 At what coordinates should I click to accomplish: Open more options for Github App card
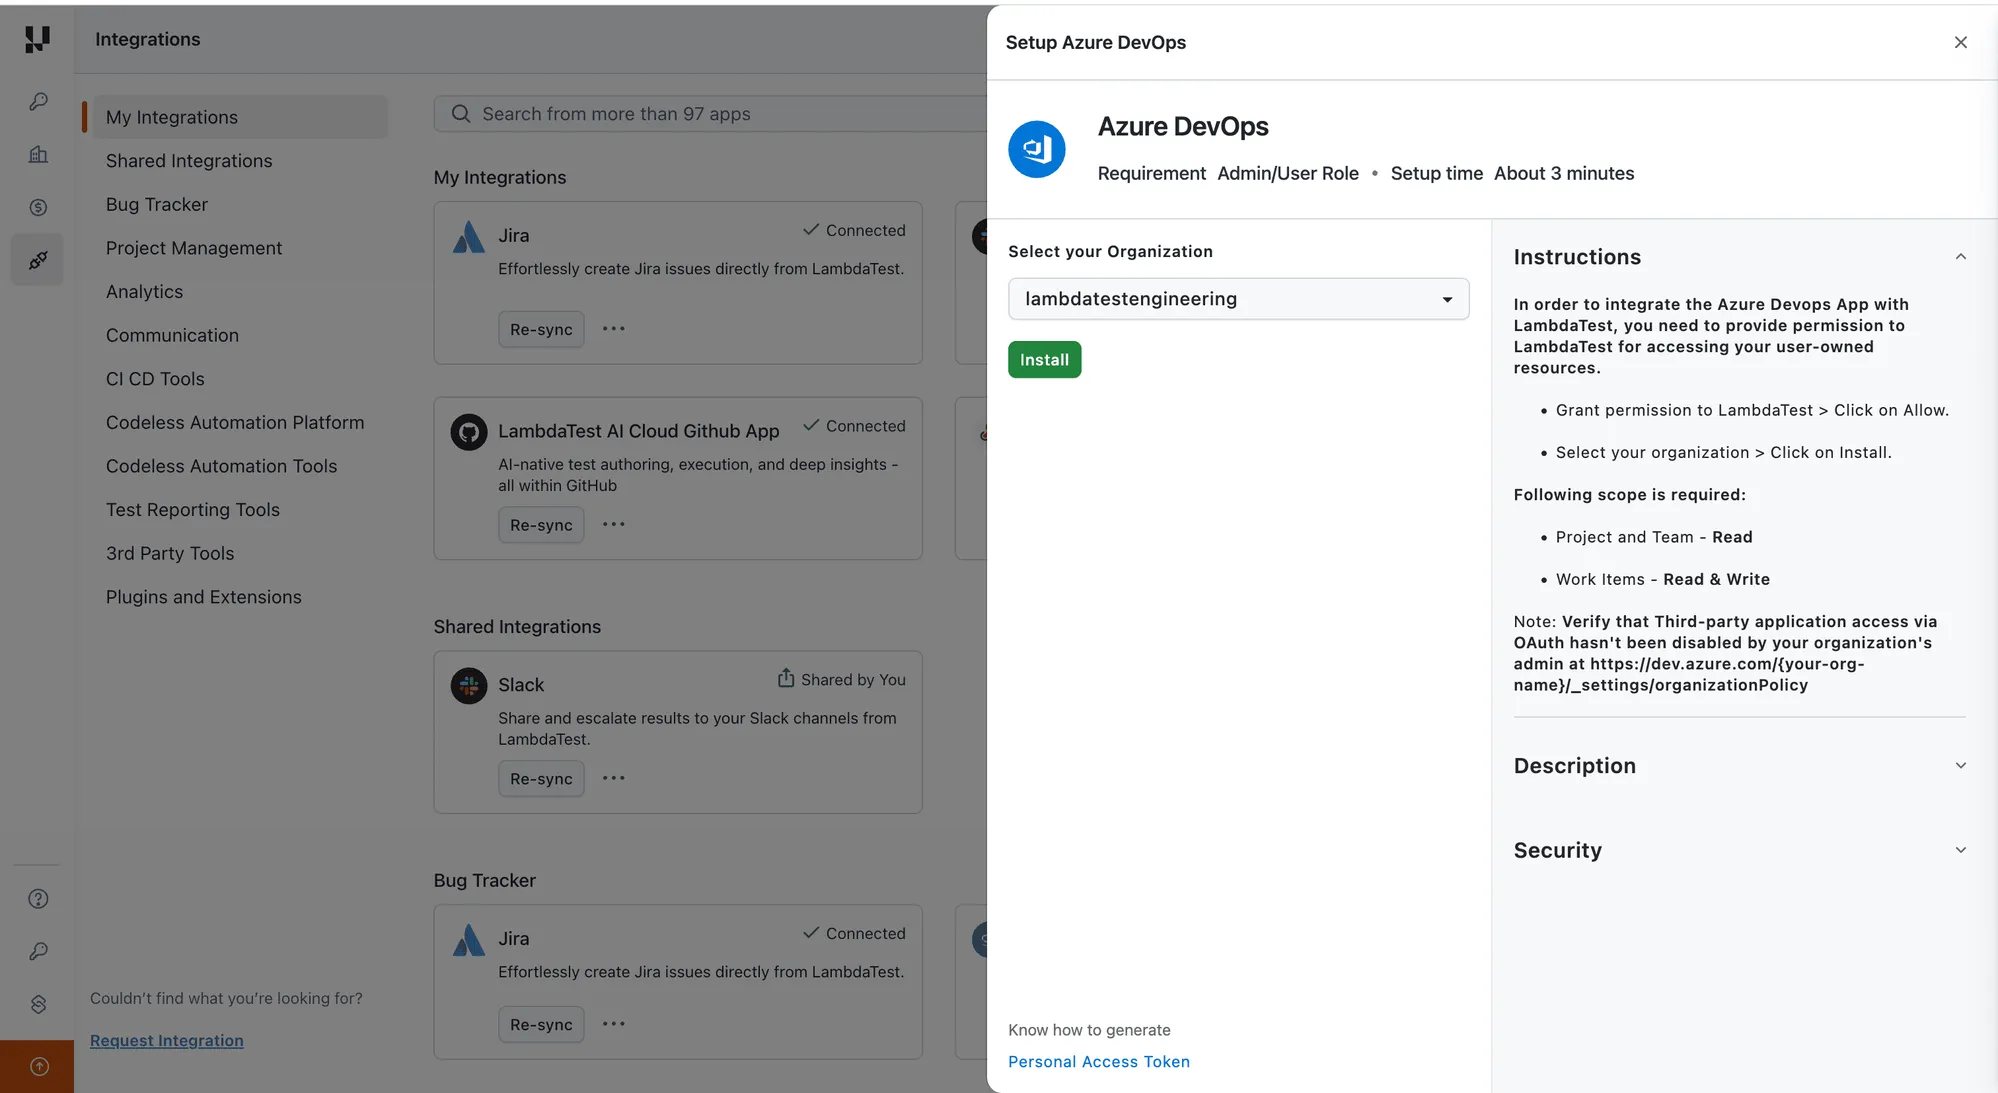click(x=613, y=525)
